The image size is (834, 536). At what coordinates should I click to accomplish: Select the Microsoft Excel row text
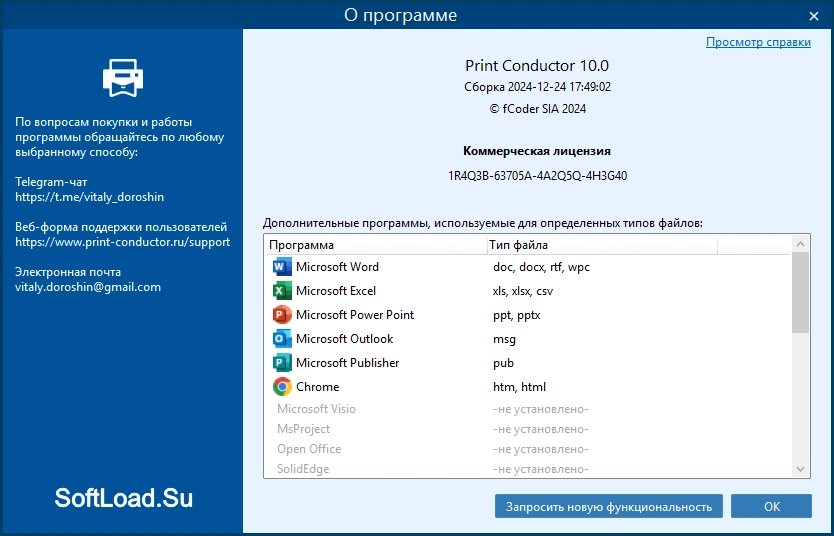pos(336,291)
